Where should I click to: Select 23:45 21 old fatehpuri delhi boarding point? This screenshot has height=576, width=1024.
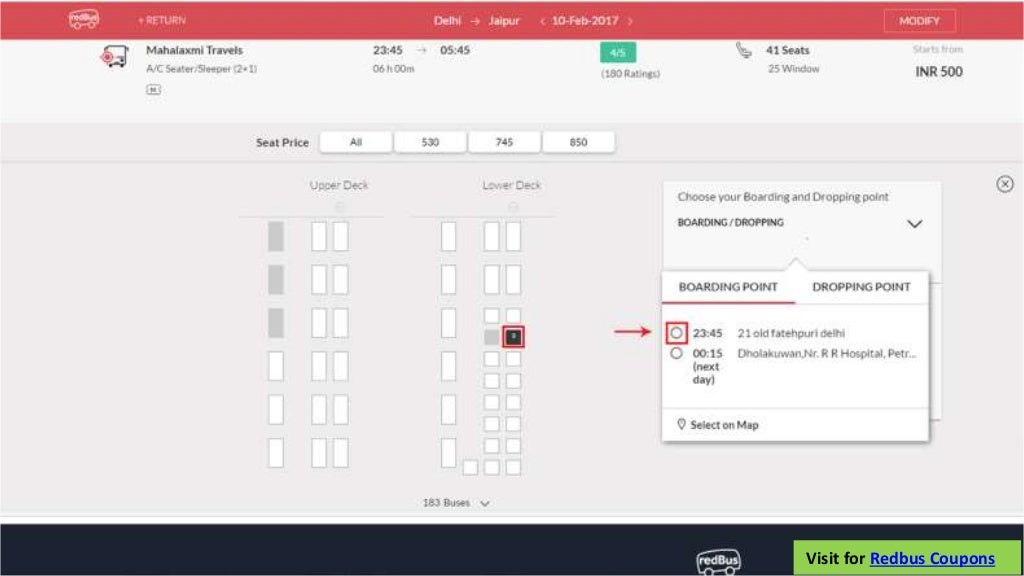pyautogui.click(x=676, y=333)
